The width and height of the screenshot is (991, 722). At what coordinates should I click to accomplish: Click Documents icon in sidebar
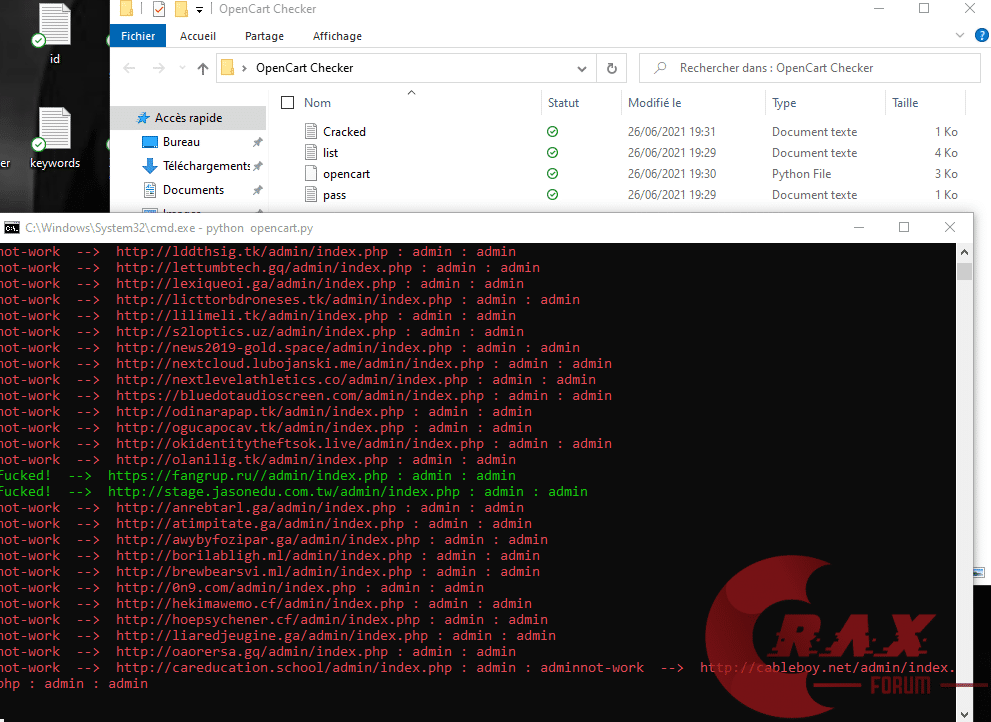coord(150,190)
